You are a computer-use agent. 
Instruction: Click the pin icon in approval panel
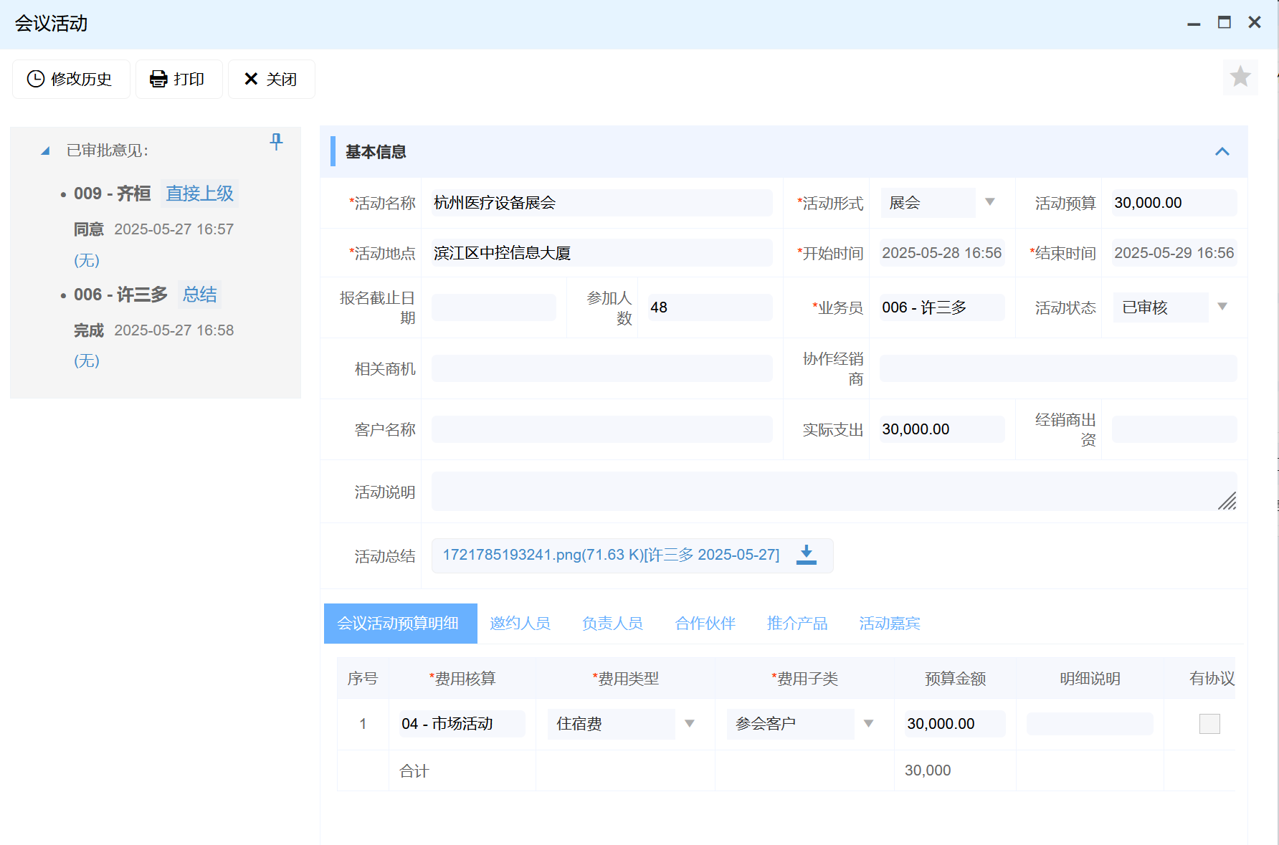coord(276,142)
